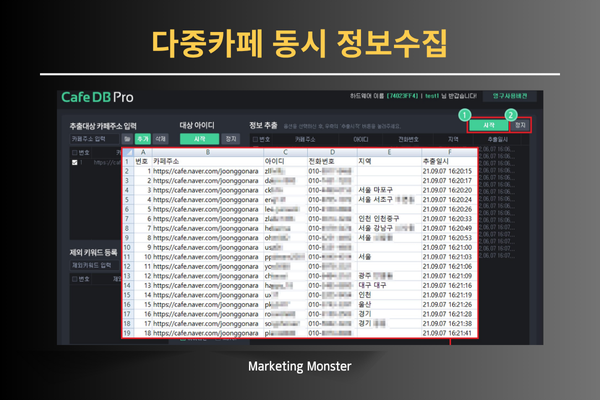600x400 pixels.
Task: Click Excel cell 21.09.07 16:20:15
Action: coord(449,171)
